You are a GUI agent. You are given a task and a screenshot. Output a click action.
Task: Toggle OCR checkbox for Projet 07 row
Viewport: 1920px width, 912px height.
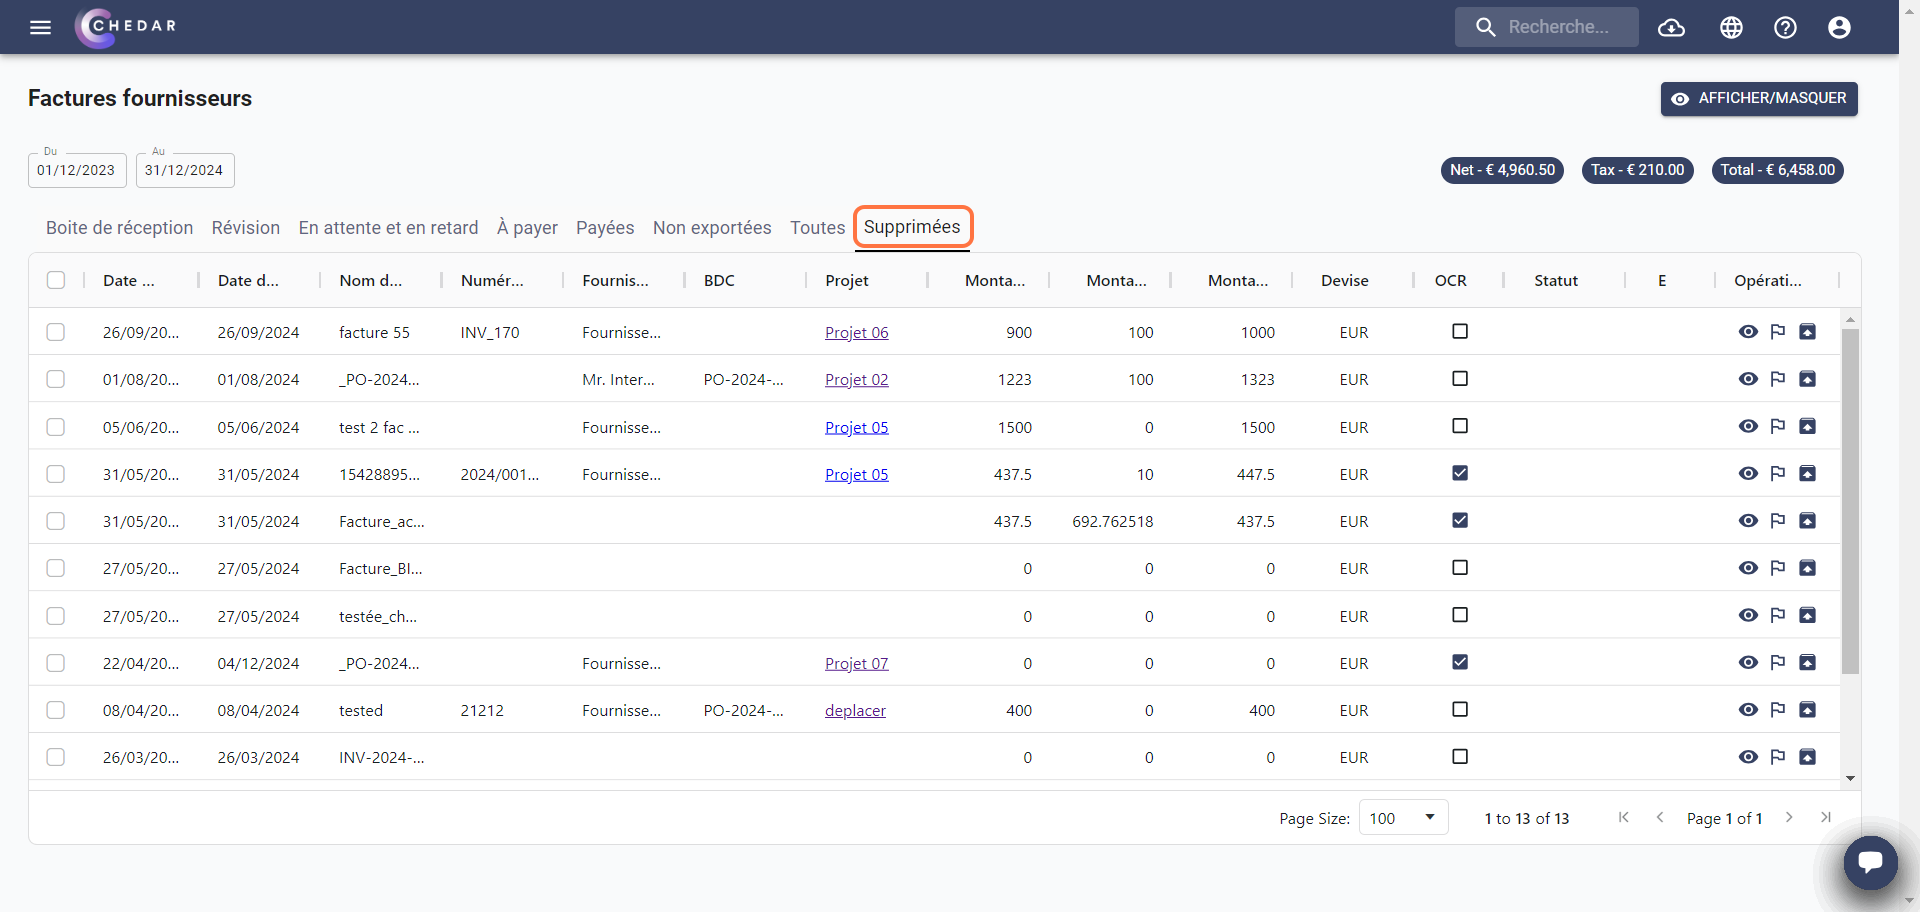1460,662
